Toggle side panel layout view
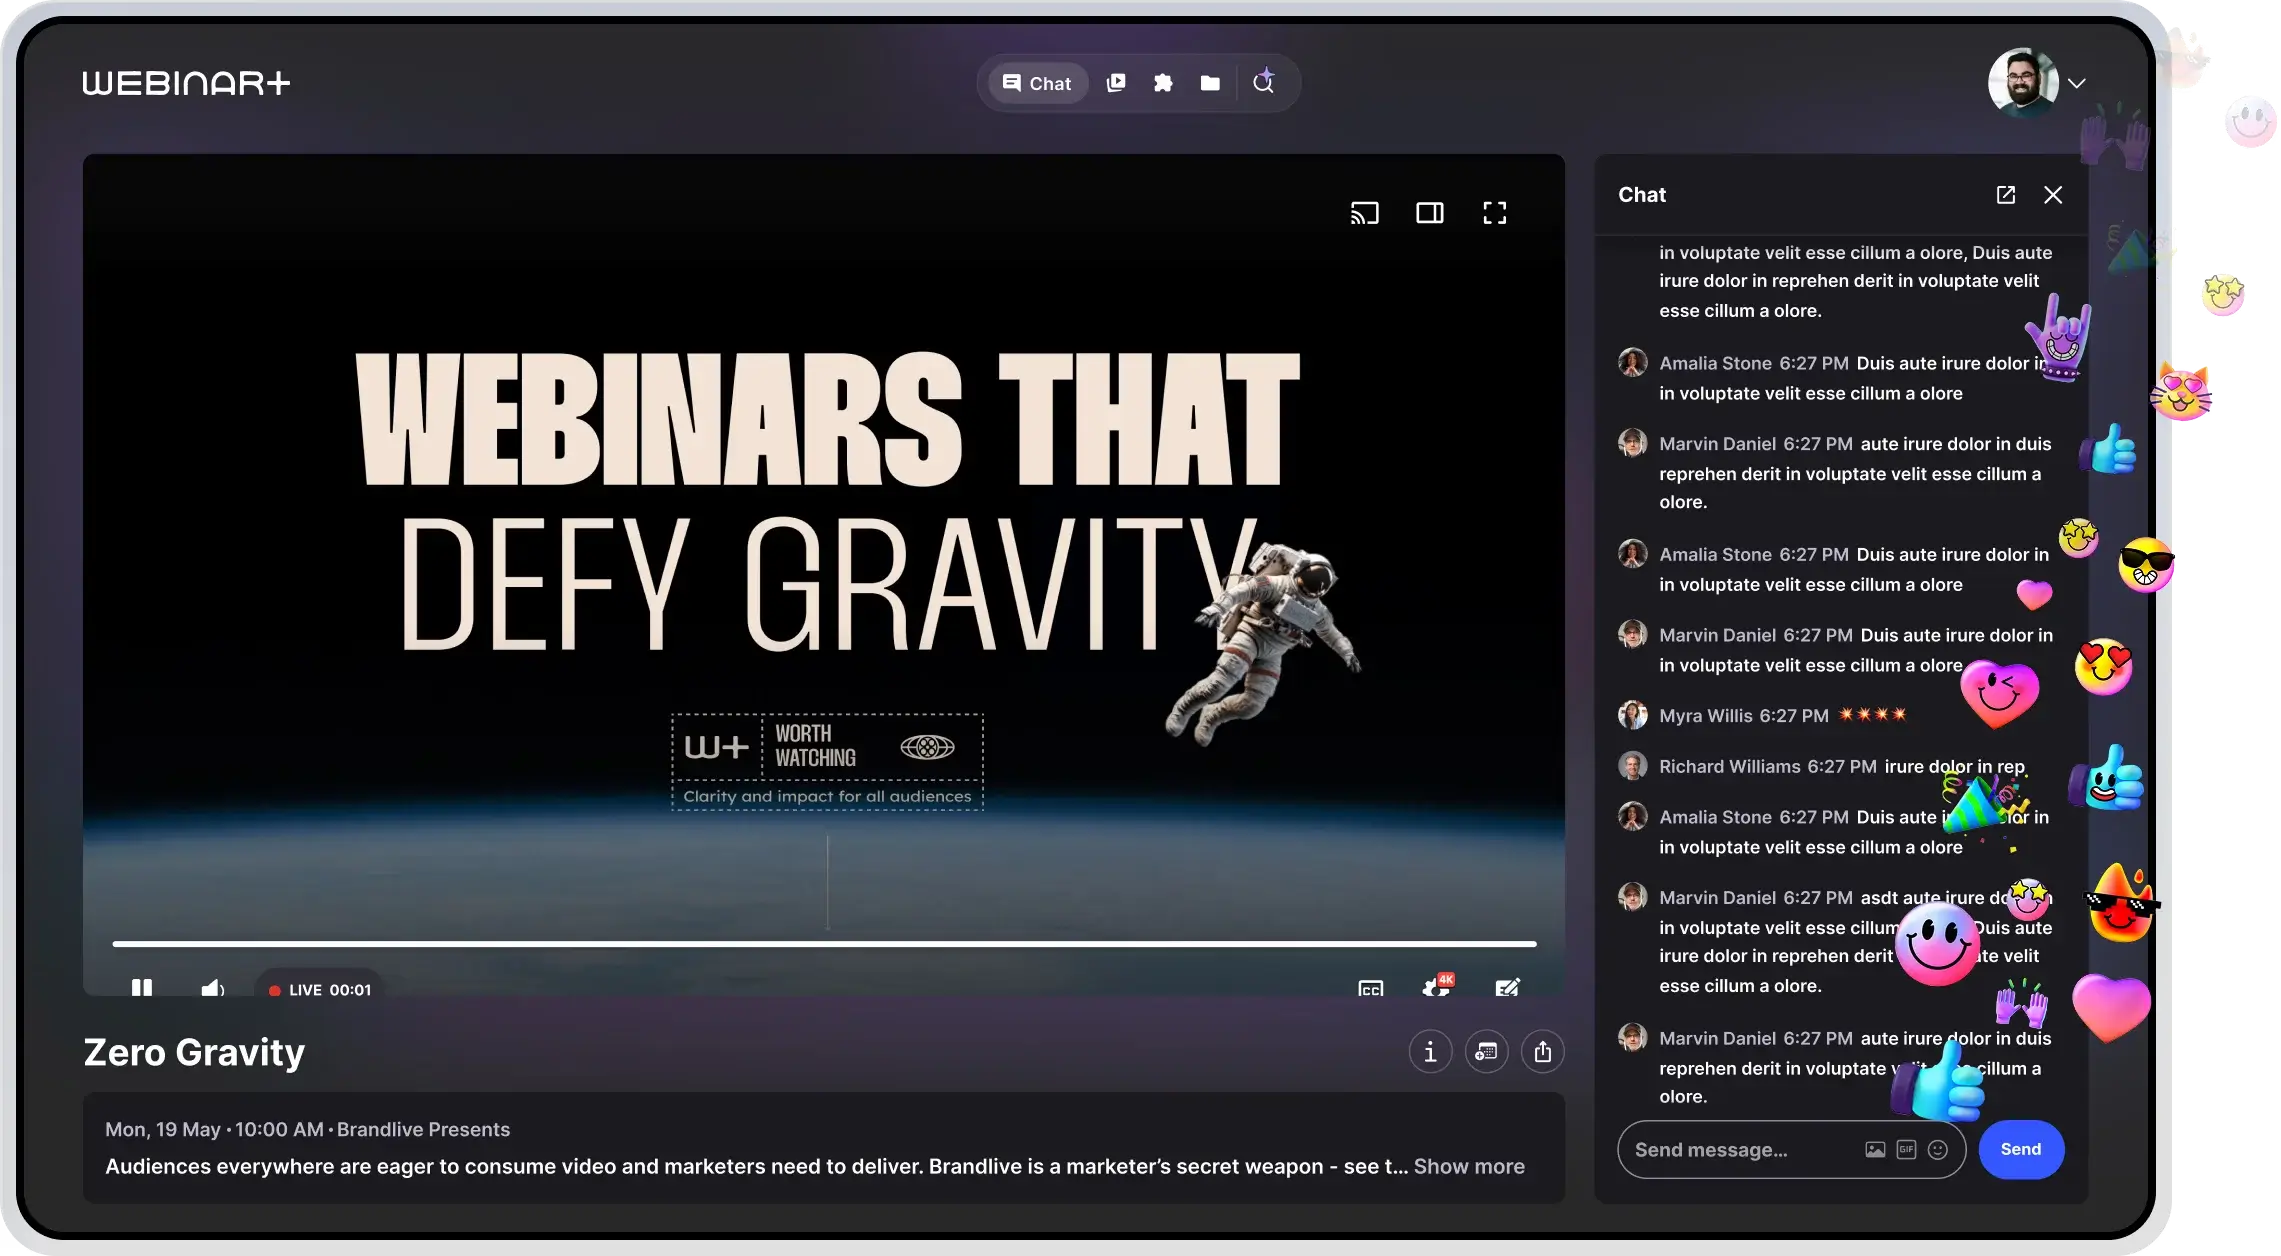This screenshot has height=1256, width=2281. click(1430, 213)
